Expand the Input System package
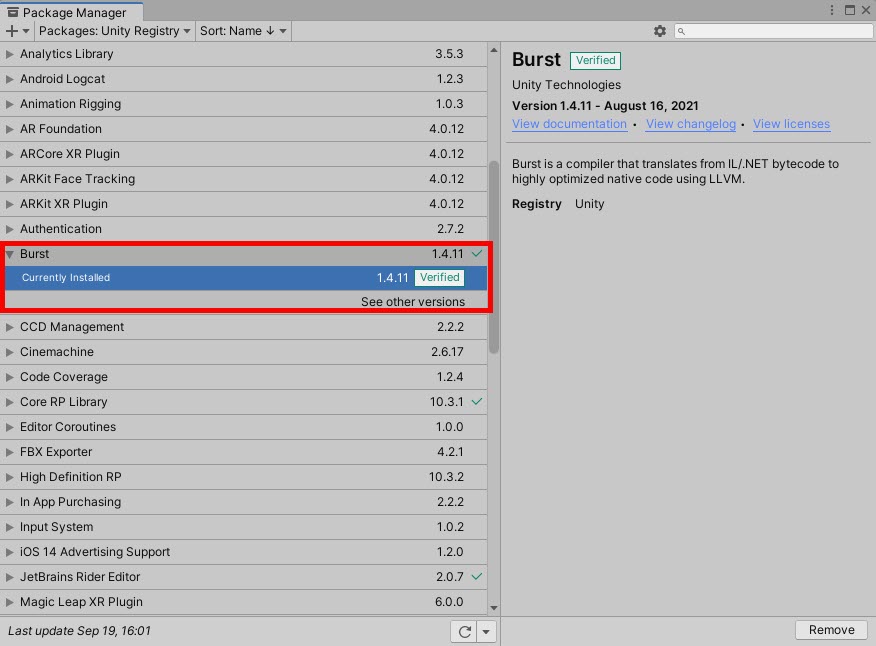 9,527
